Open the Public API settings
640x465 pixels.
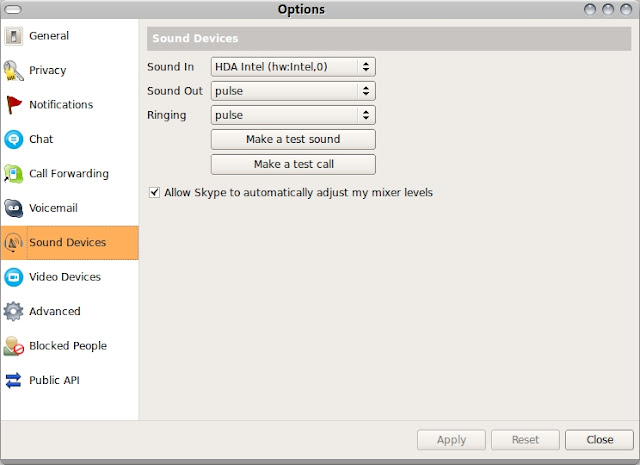[x=70, y=380]
